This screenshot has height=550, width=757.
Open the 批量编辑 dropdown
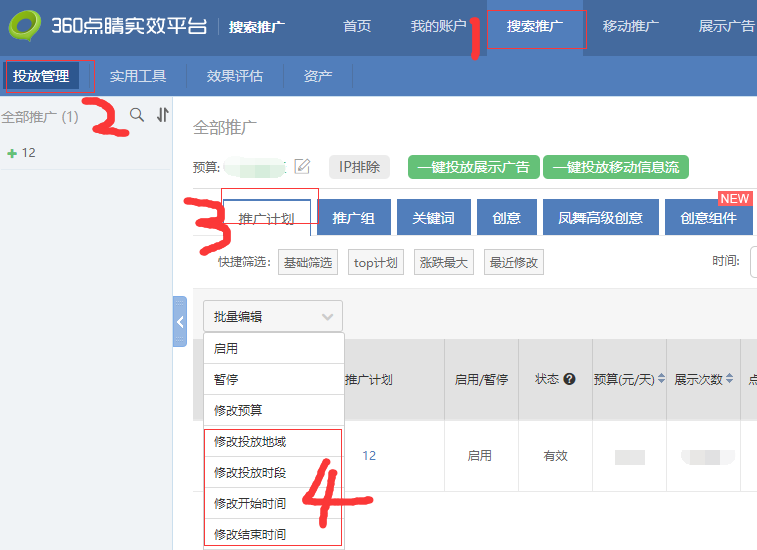click(273, 317)
